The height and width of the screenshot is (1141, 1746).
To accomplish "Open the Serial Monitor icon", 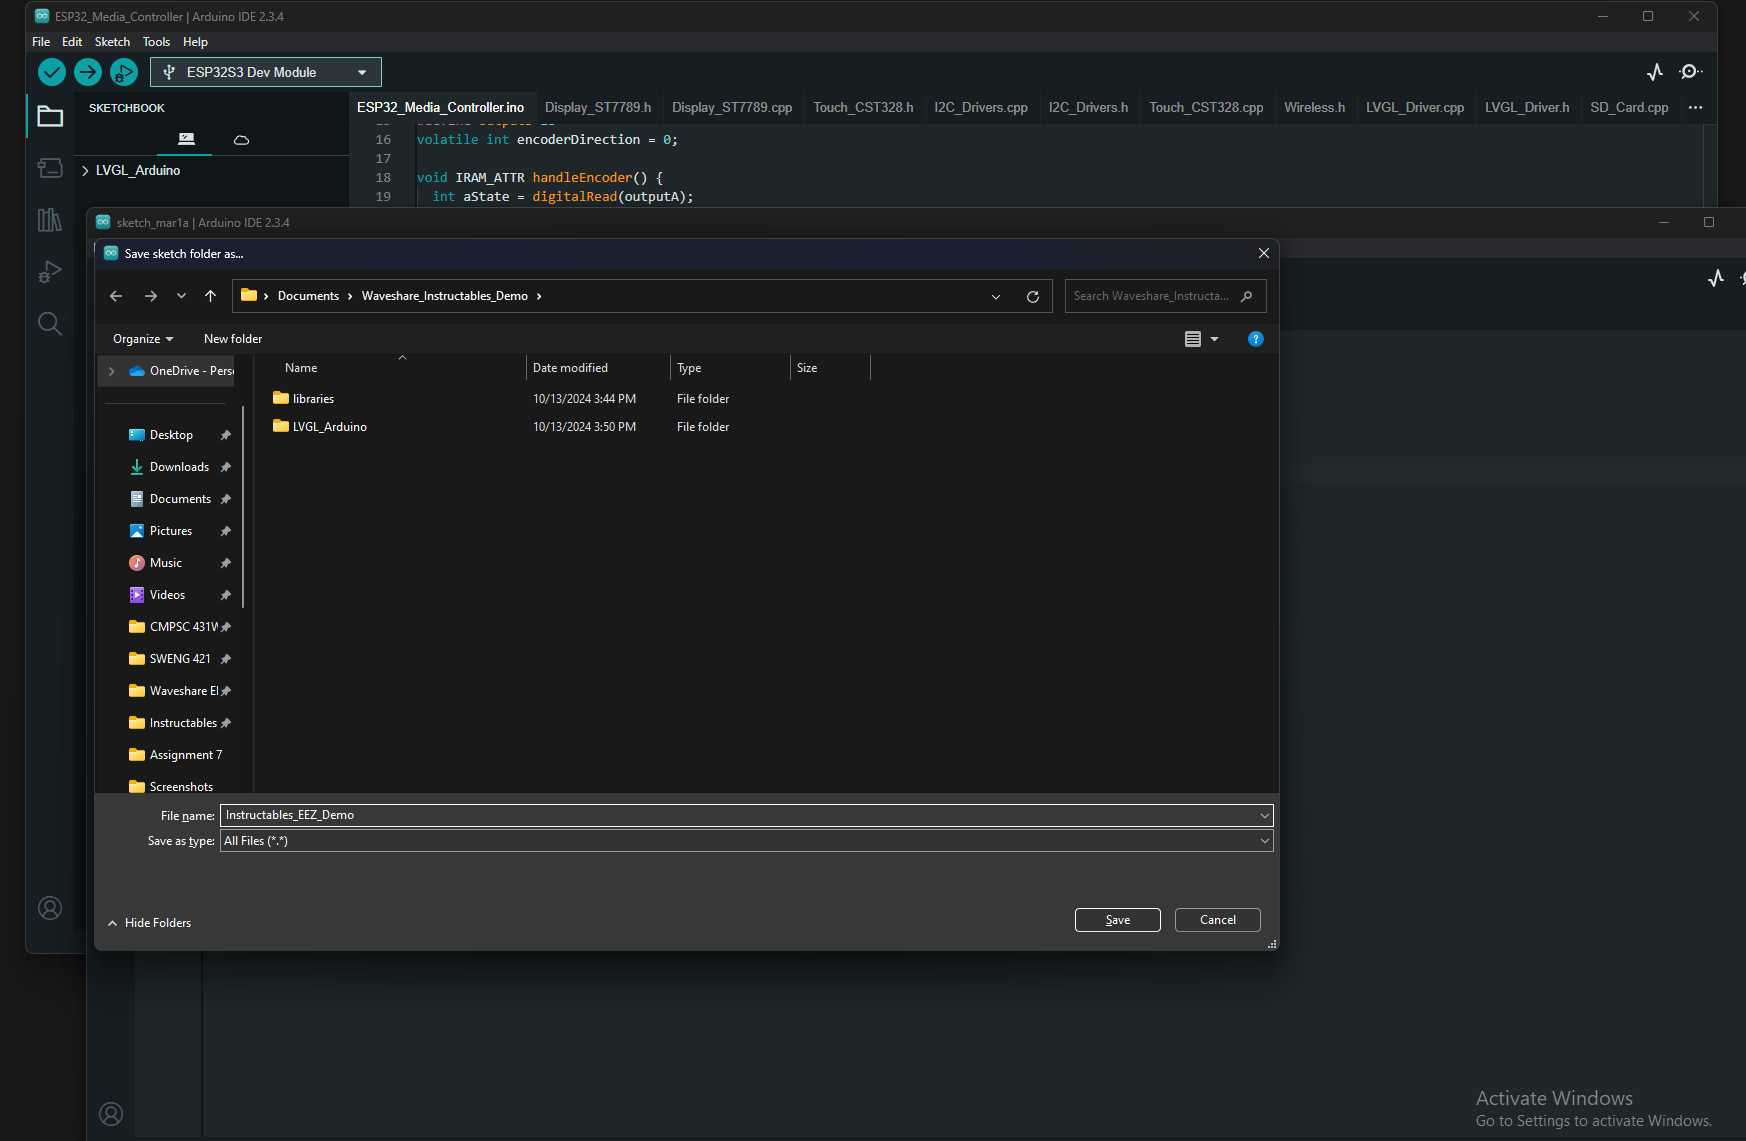I will [1691, 72].
